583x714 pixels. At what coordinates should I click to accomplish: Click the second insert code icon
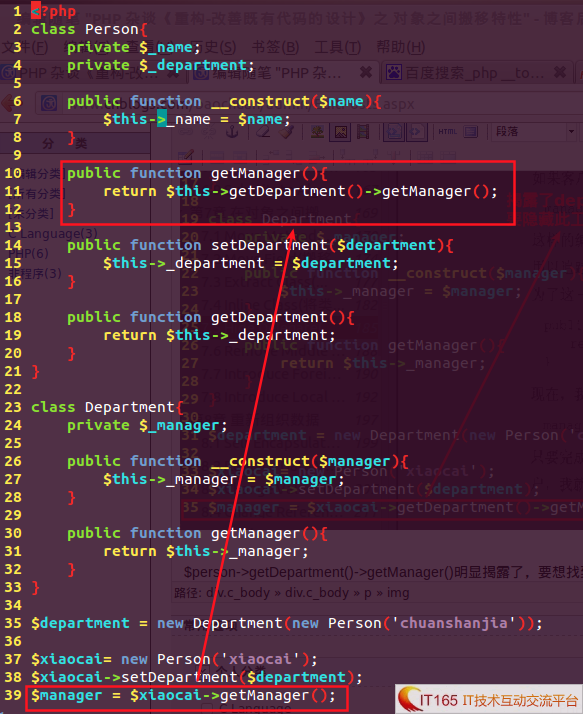417,132
